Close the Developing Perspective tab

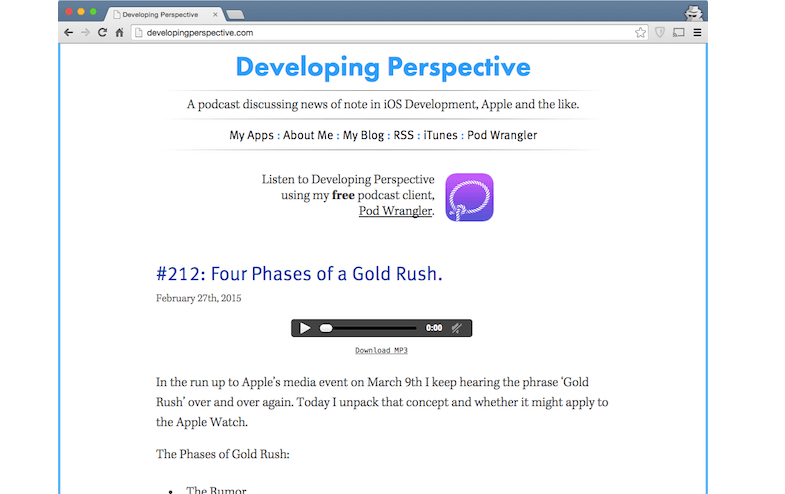pos(215,15)
